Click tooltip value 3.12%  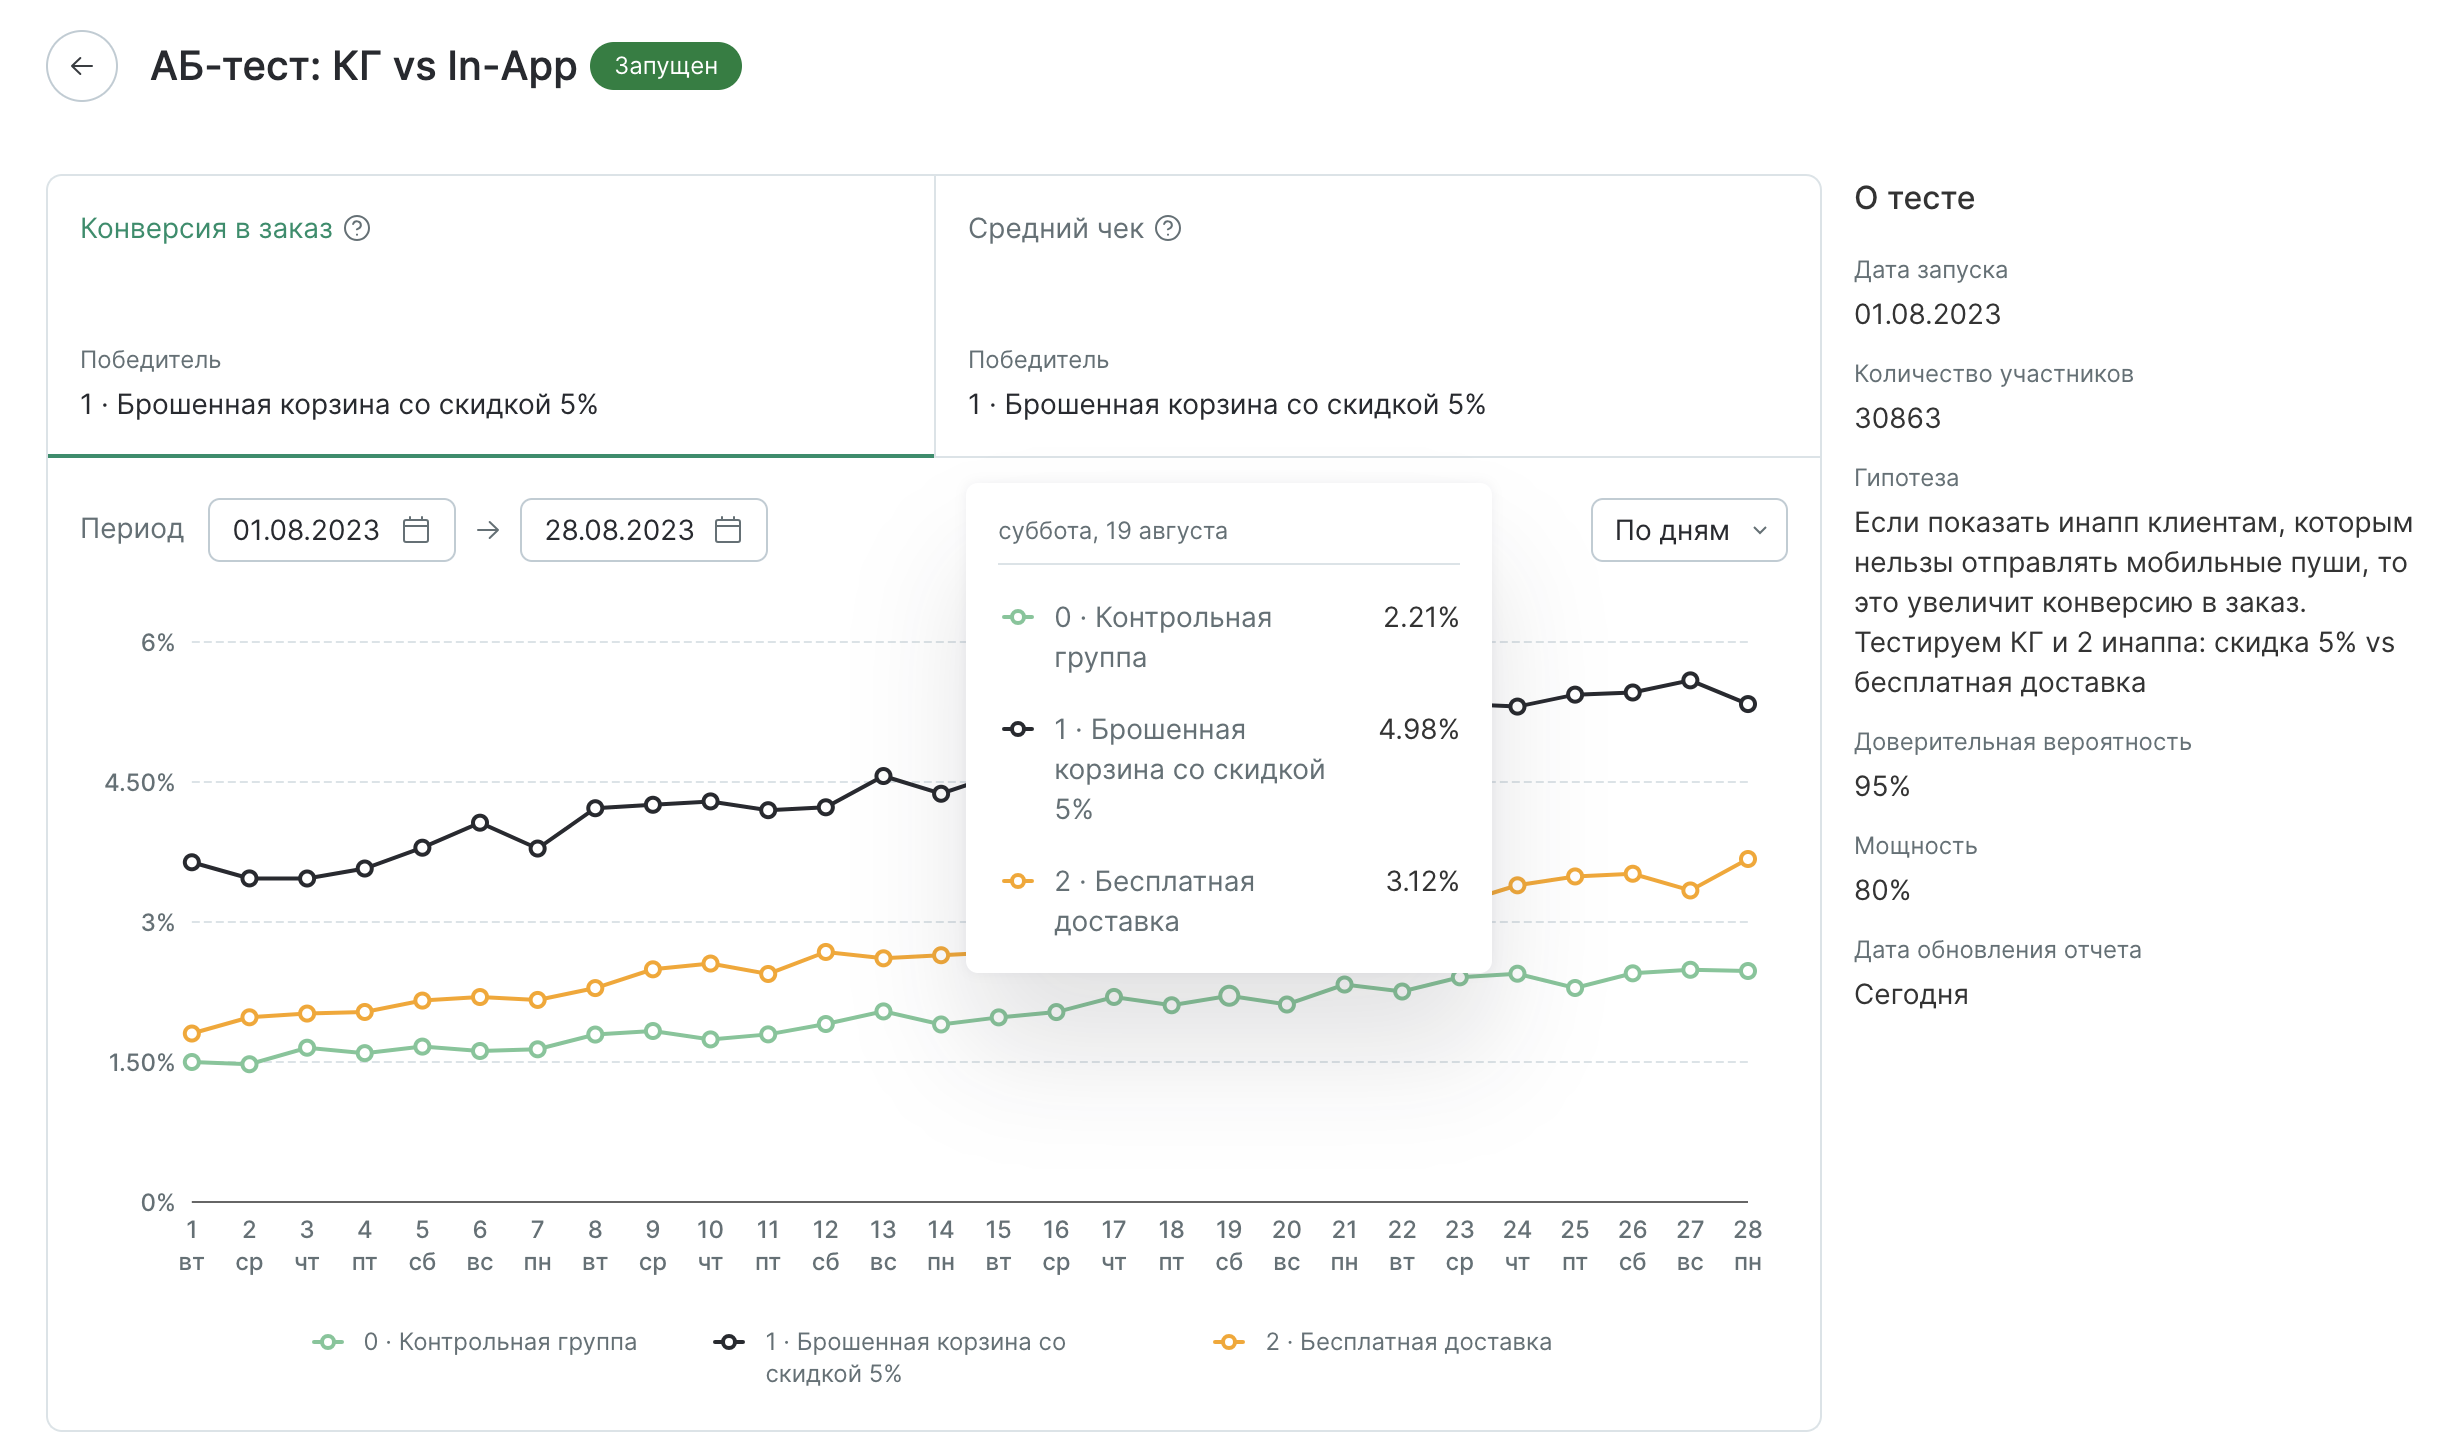coord(1422,881)
